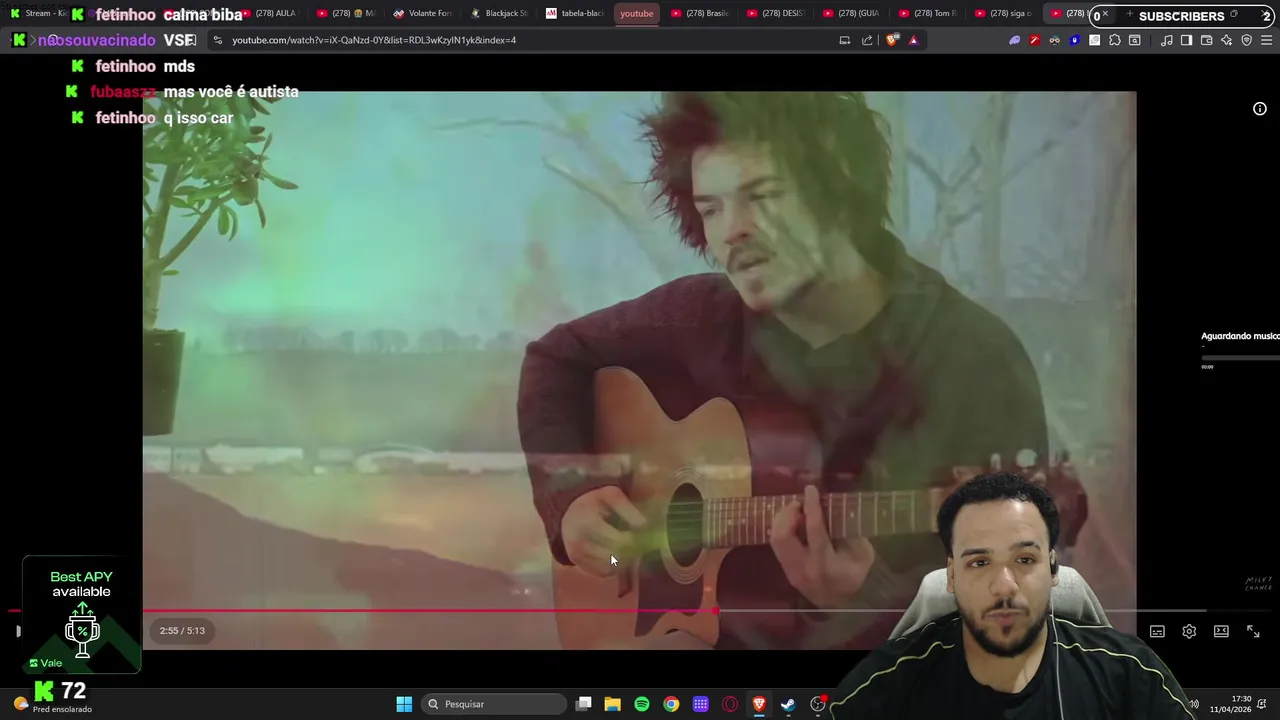The image size is (1280, 720).
Task: Click the site settings icon beside the URL
Action: (218, 40)
